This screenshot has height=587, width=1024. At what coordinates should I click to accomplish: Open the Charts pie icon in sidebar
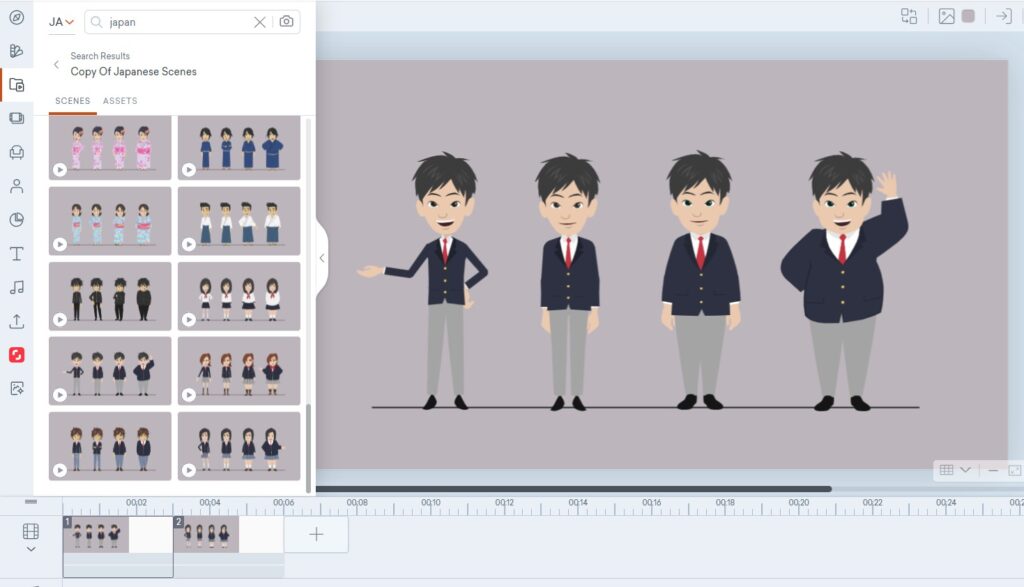(16, 220)
